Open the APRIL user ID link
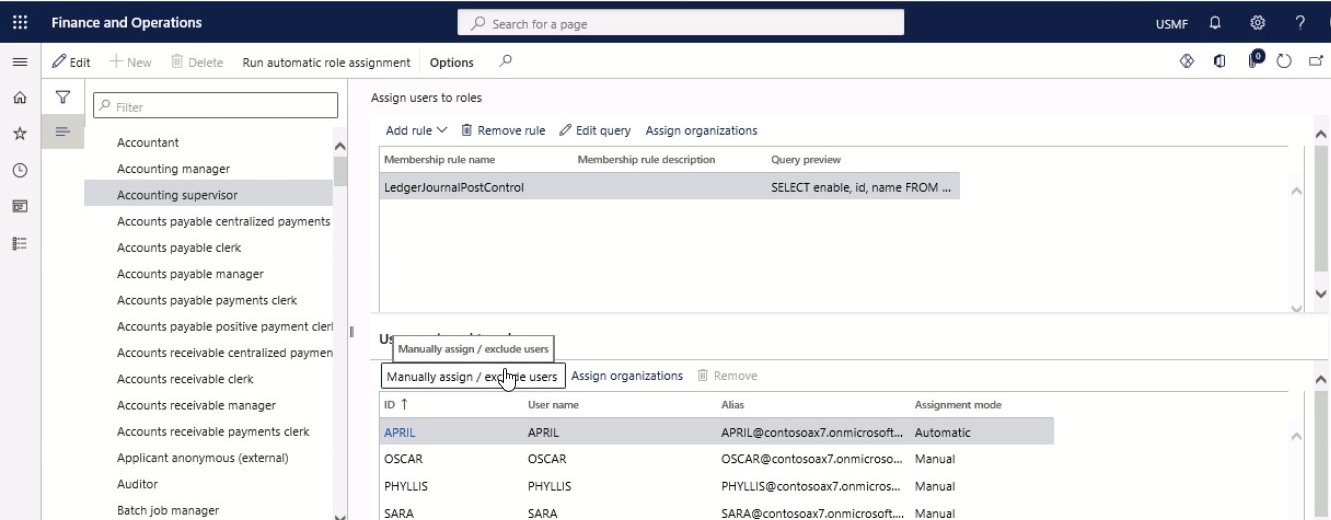The width and height of the screenshot is (1331, 520). coord(400,433)
